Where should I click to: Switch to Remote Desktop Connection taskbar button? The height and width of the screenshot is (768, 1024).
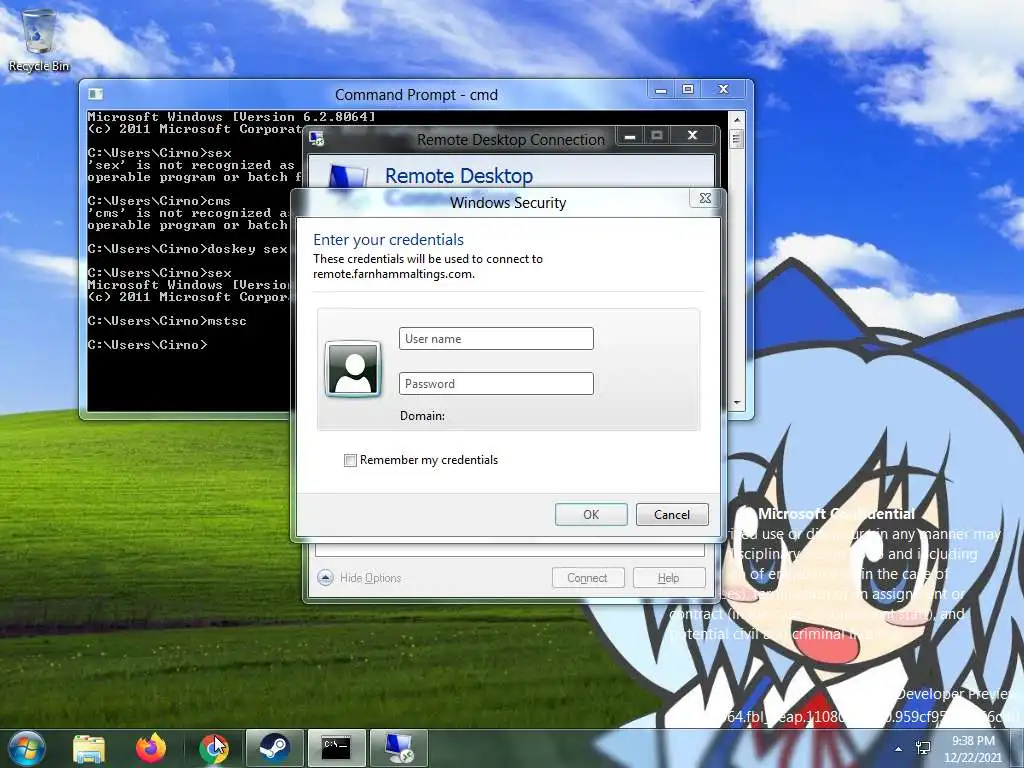[399, 748]
